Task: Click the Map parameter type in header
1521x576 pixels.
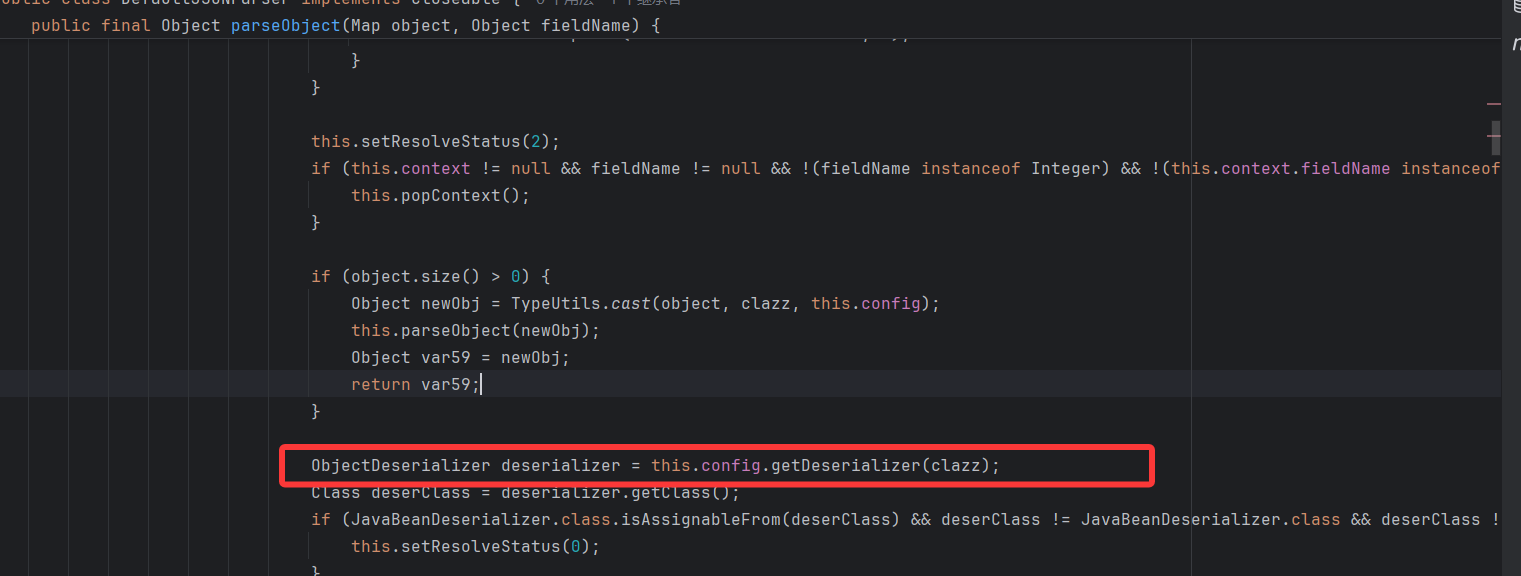Action: 365,25
